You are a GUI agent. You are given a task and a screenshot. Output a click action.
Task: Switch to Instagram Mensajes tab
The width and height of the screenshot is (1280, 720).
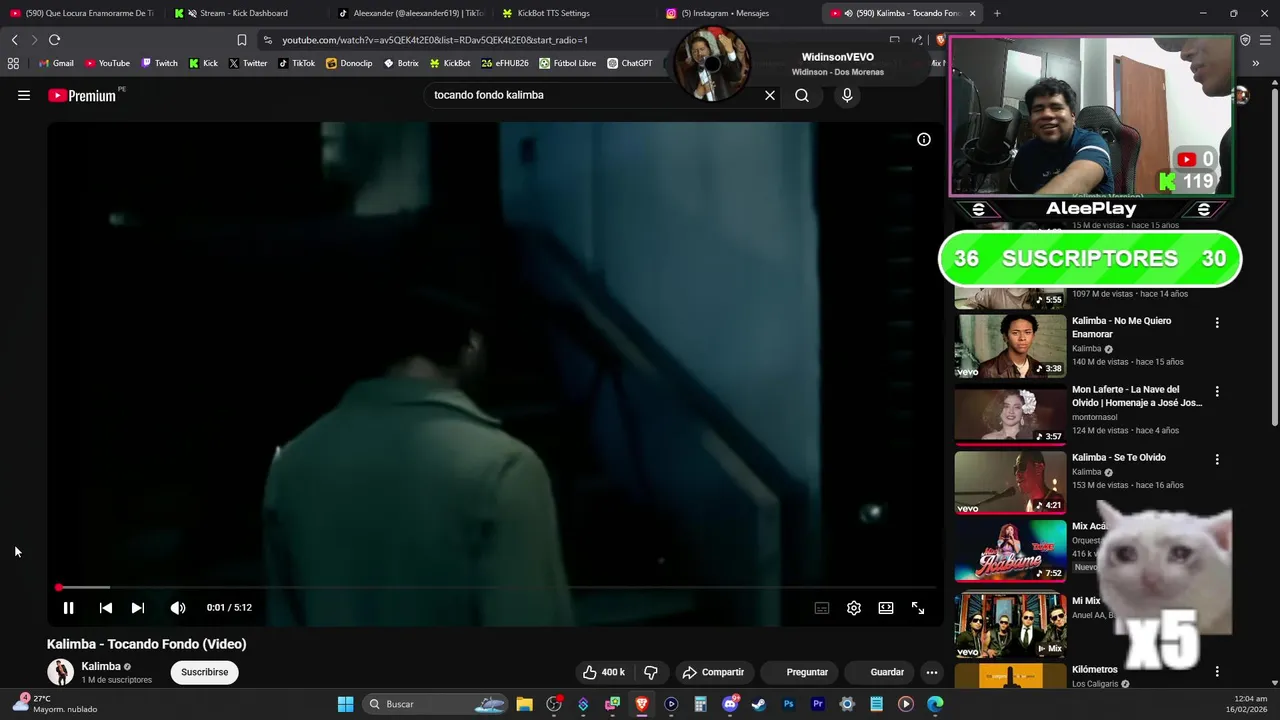click(725, 13)
